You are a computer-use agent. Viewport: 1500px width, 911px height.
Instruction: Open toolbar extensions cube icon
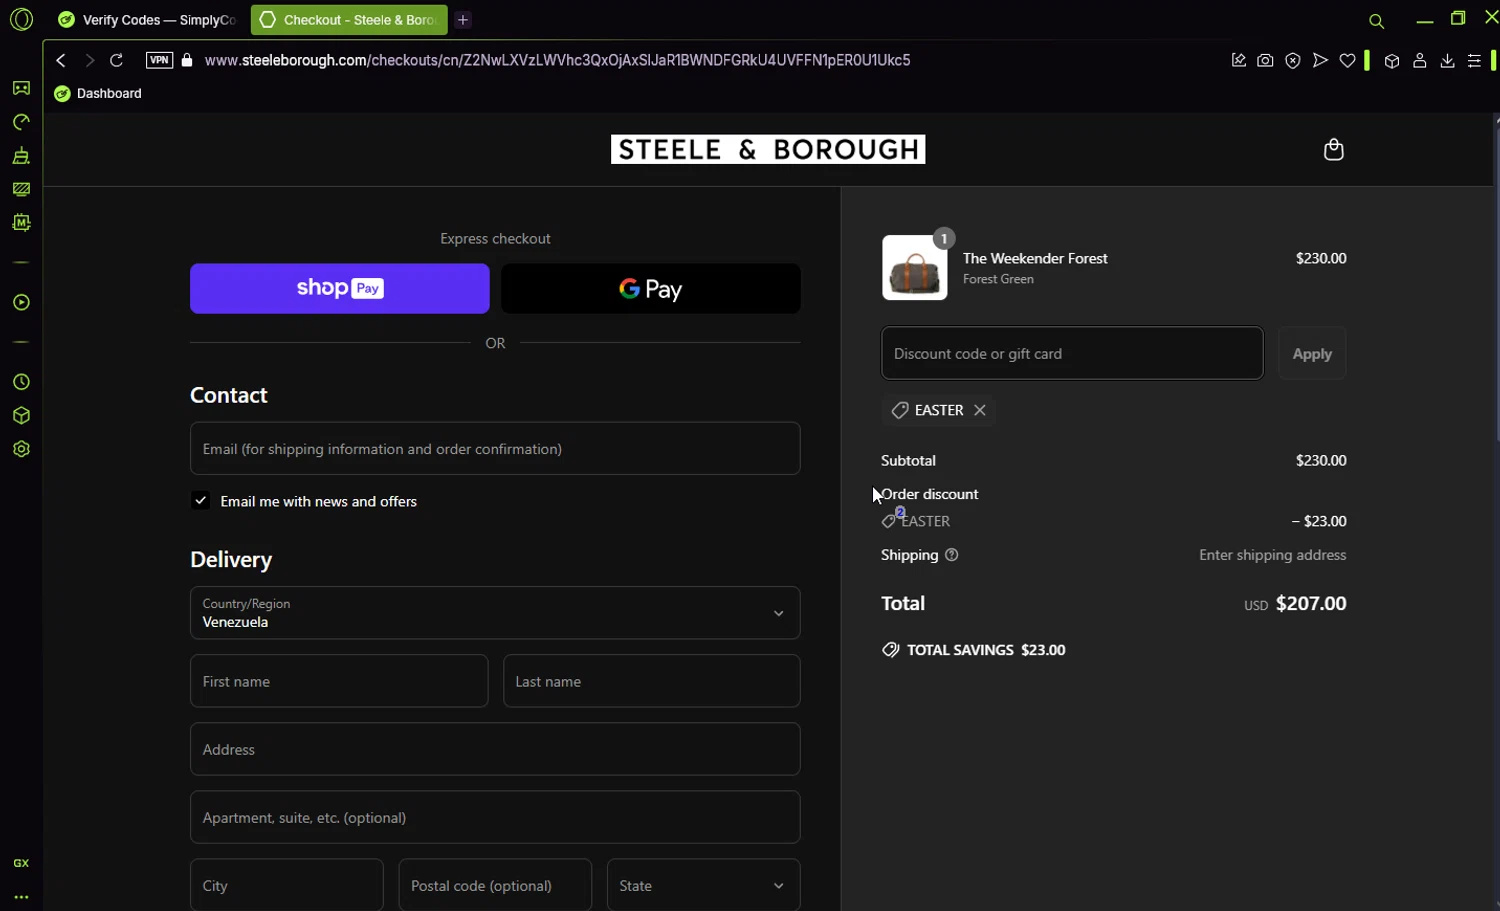click(x=1391, y=60)
